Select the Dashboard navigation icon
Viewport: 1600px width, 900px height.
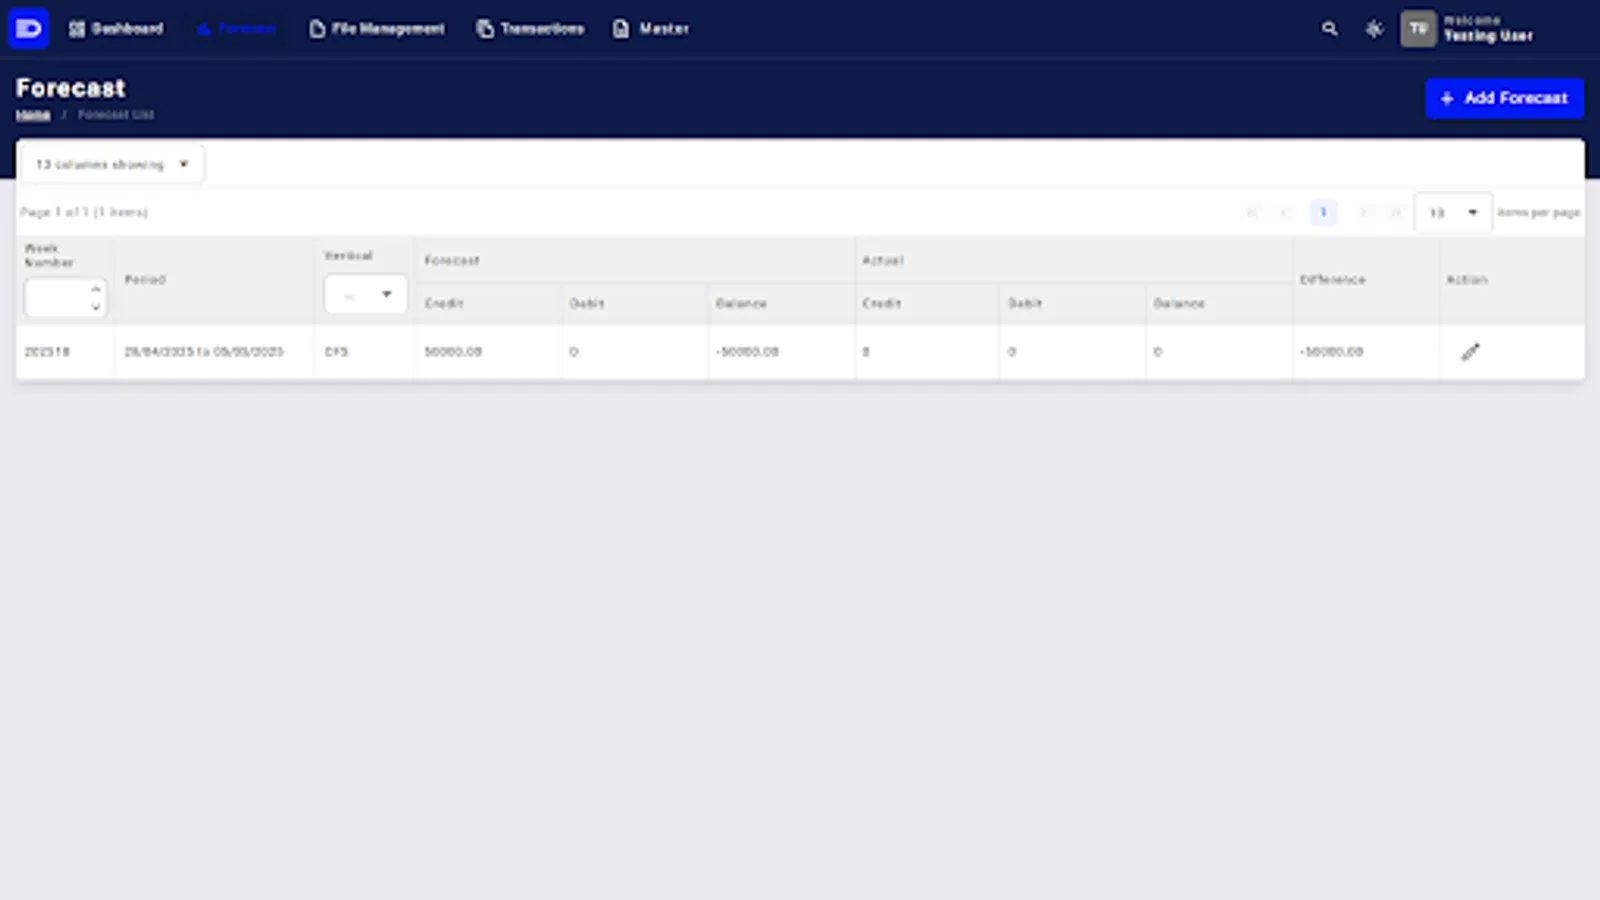click(x=76, y=29)
